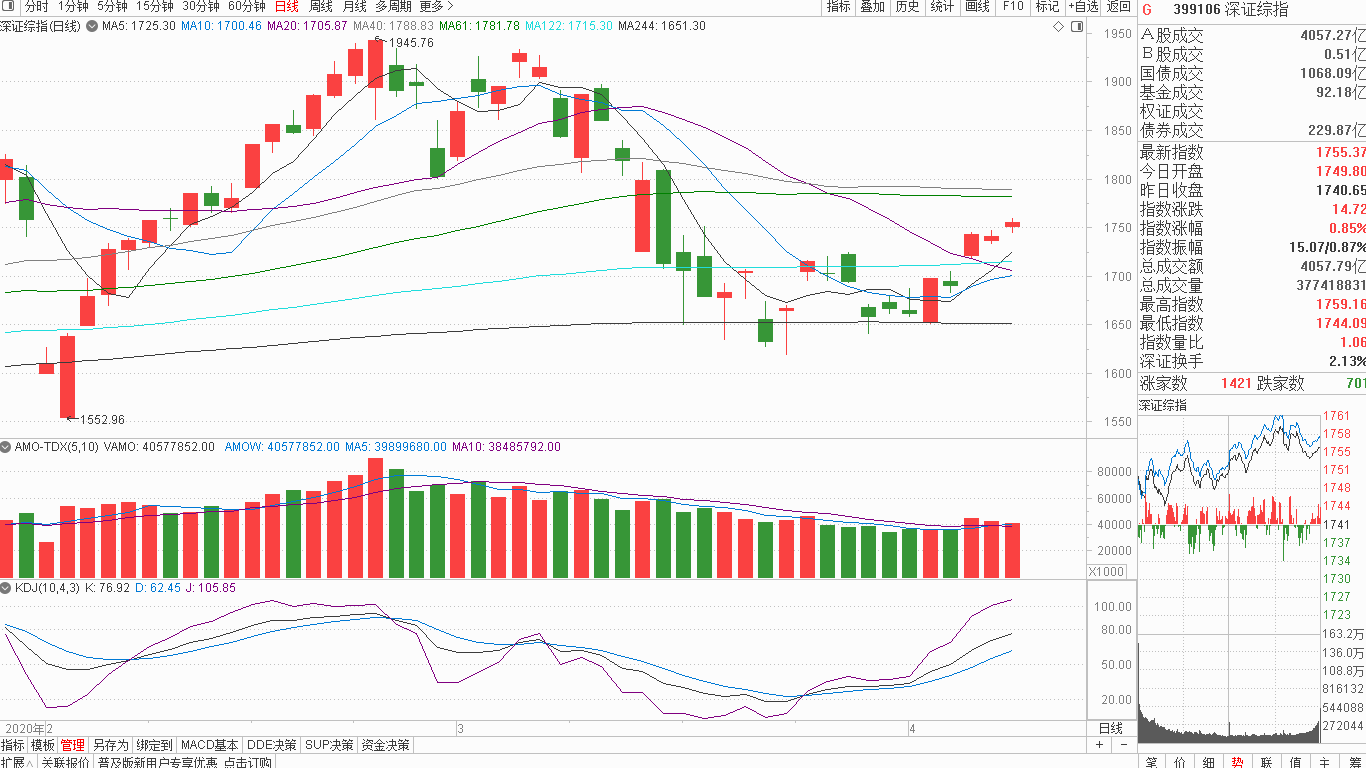Viewport: 1366px width, 768px height.
Task: Click the 日线 label at chart corner
Action: click(1111, 728)
